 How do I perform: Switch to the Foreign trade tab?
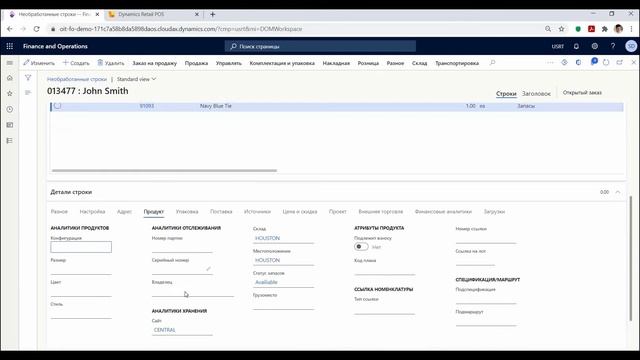pos(380,211)
